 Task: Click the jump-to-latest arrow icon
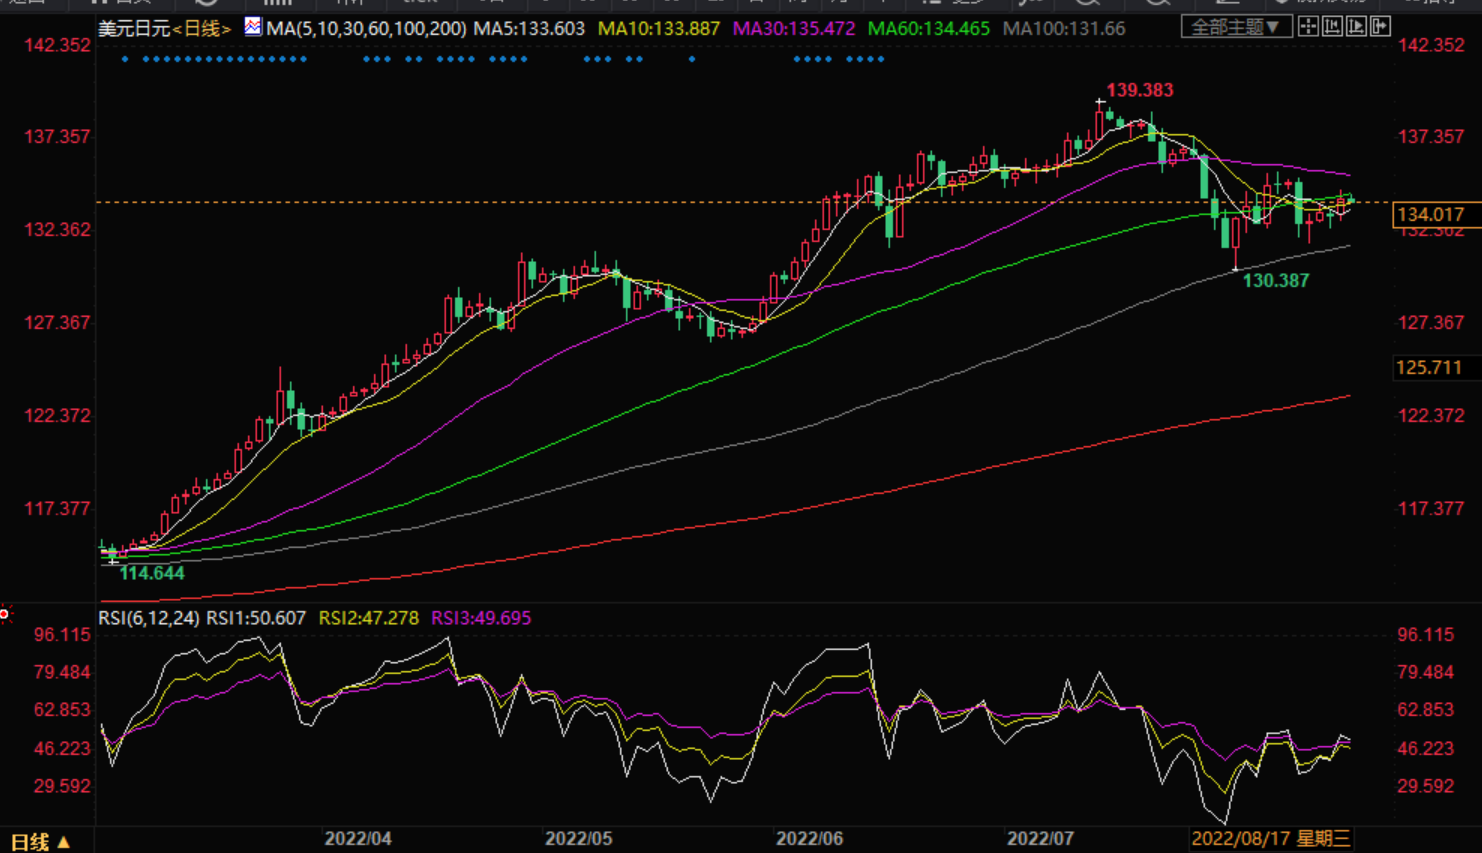[1380, 27]
